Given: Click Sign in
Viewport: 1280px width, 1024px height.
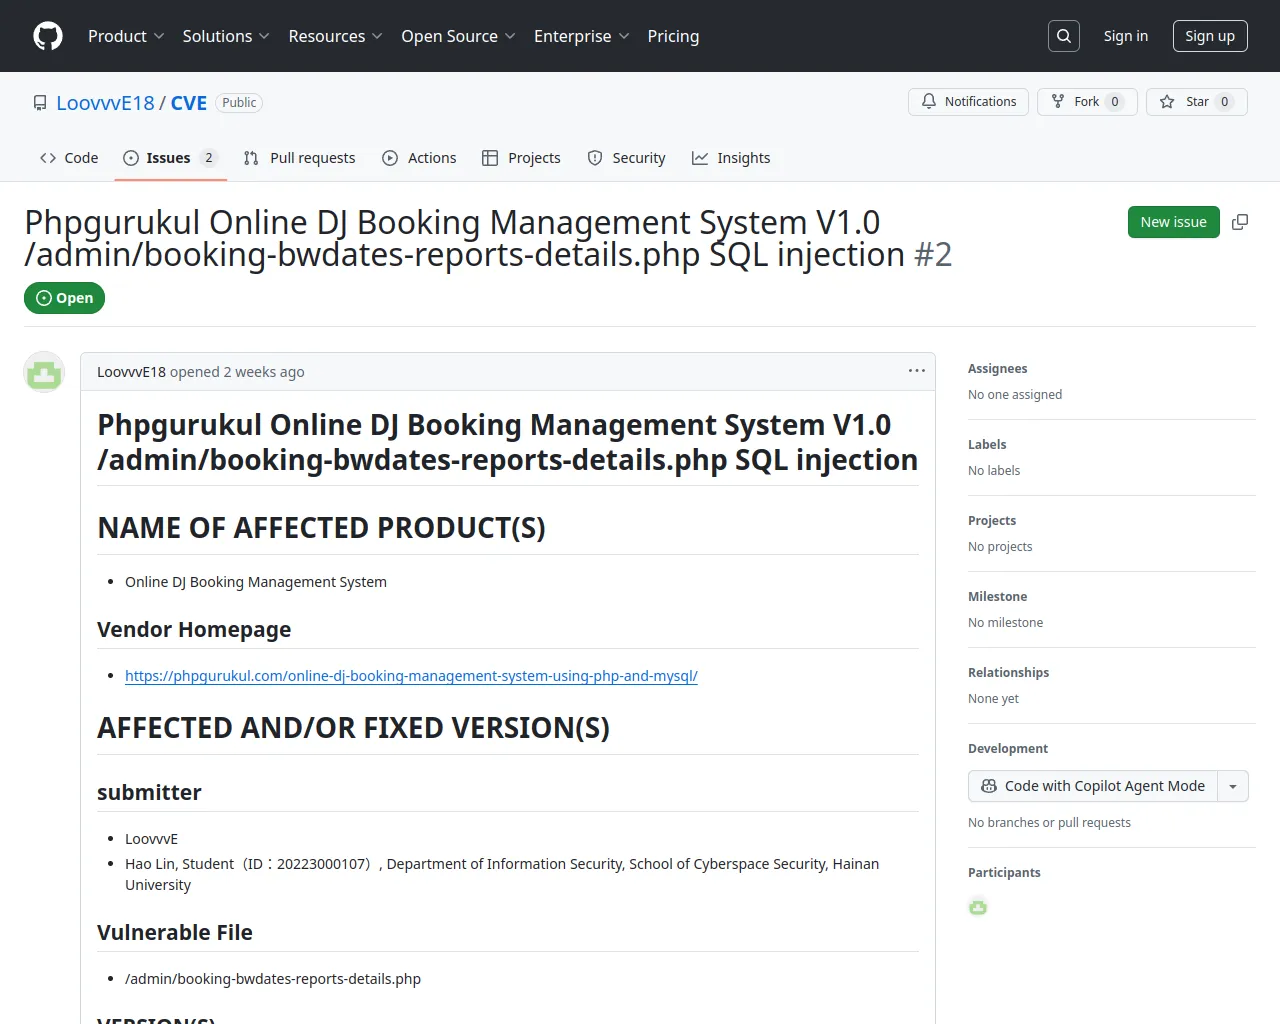Looking at the screenshot, I should [x=1126, y=36].
